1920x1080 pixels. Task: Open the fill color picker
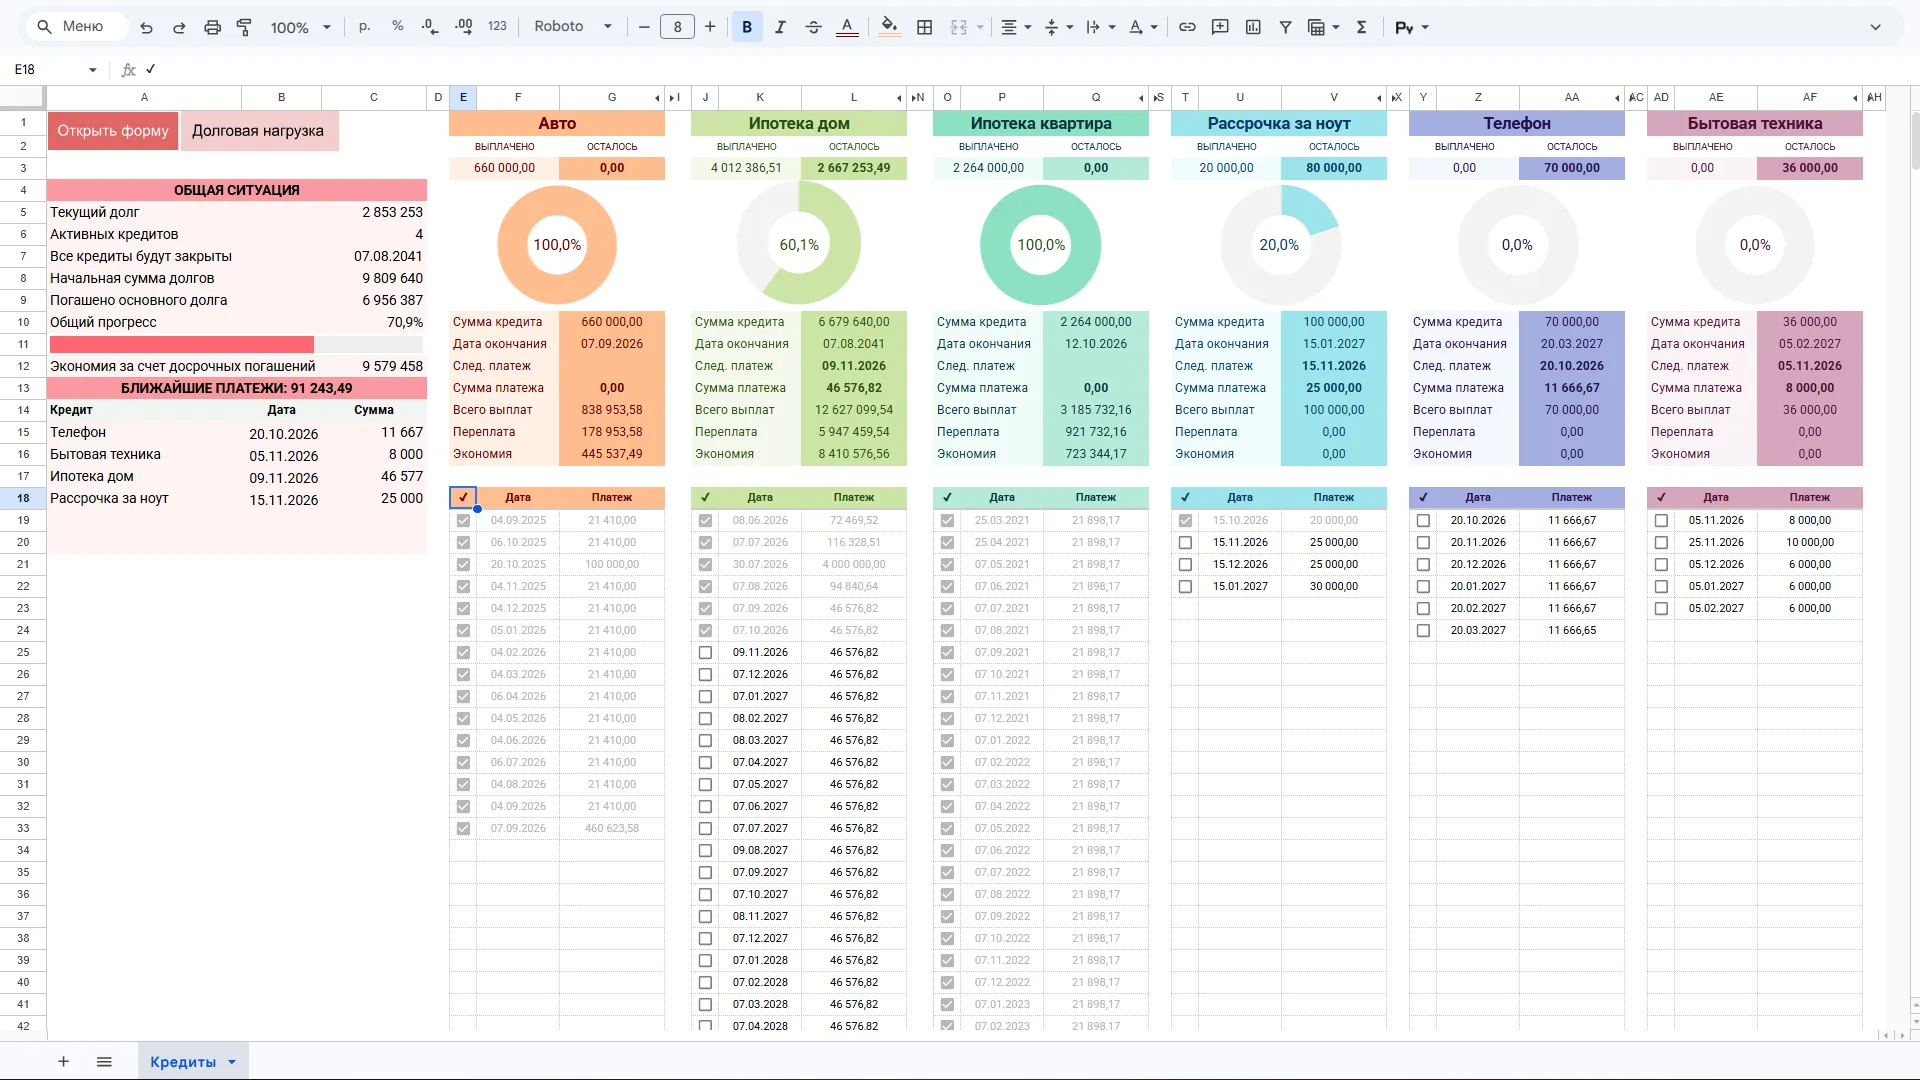[889, 27]
